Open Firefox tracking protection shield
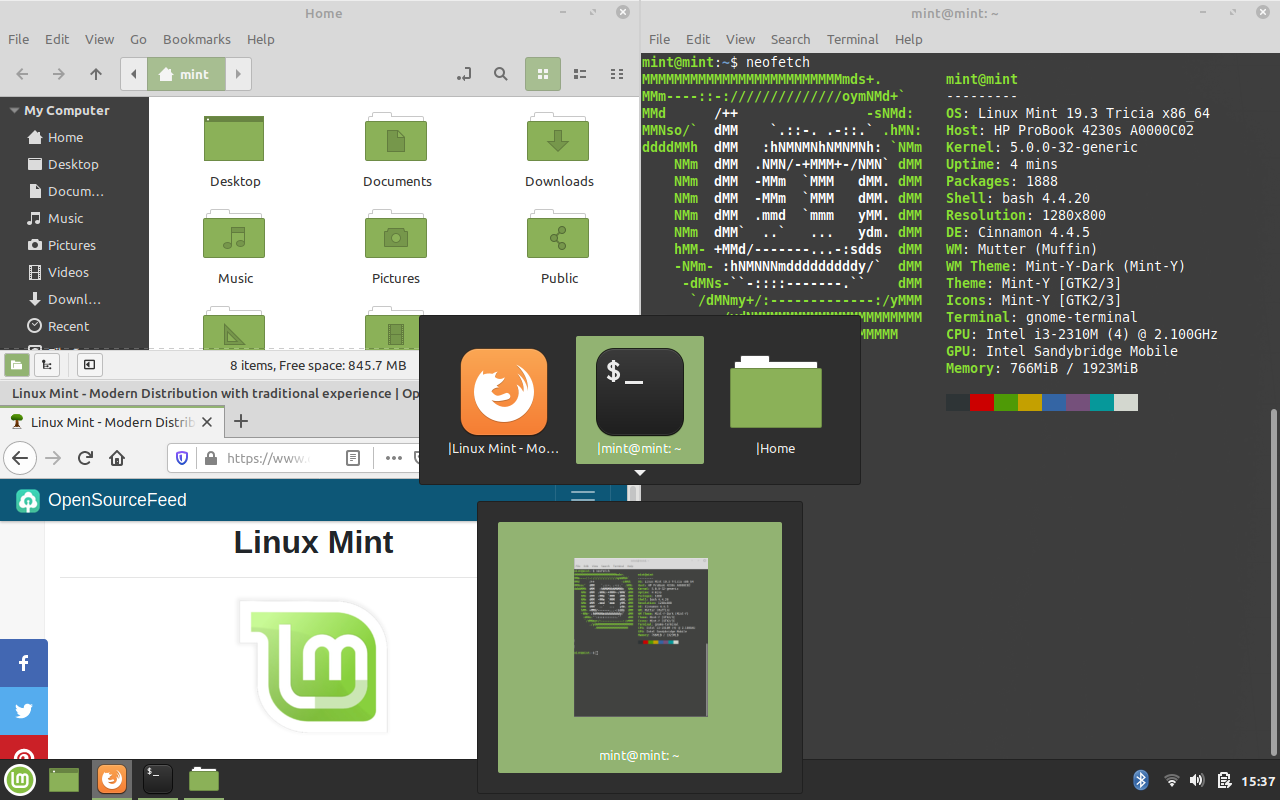Image resolution: width=1280 pixels, height=800 pixels. [182, 458]
